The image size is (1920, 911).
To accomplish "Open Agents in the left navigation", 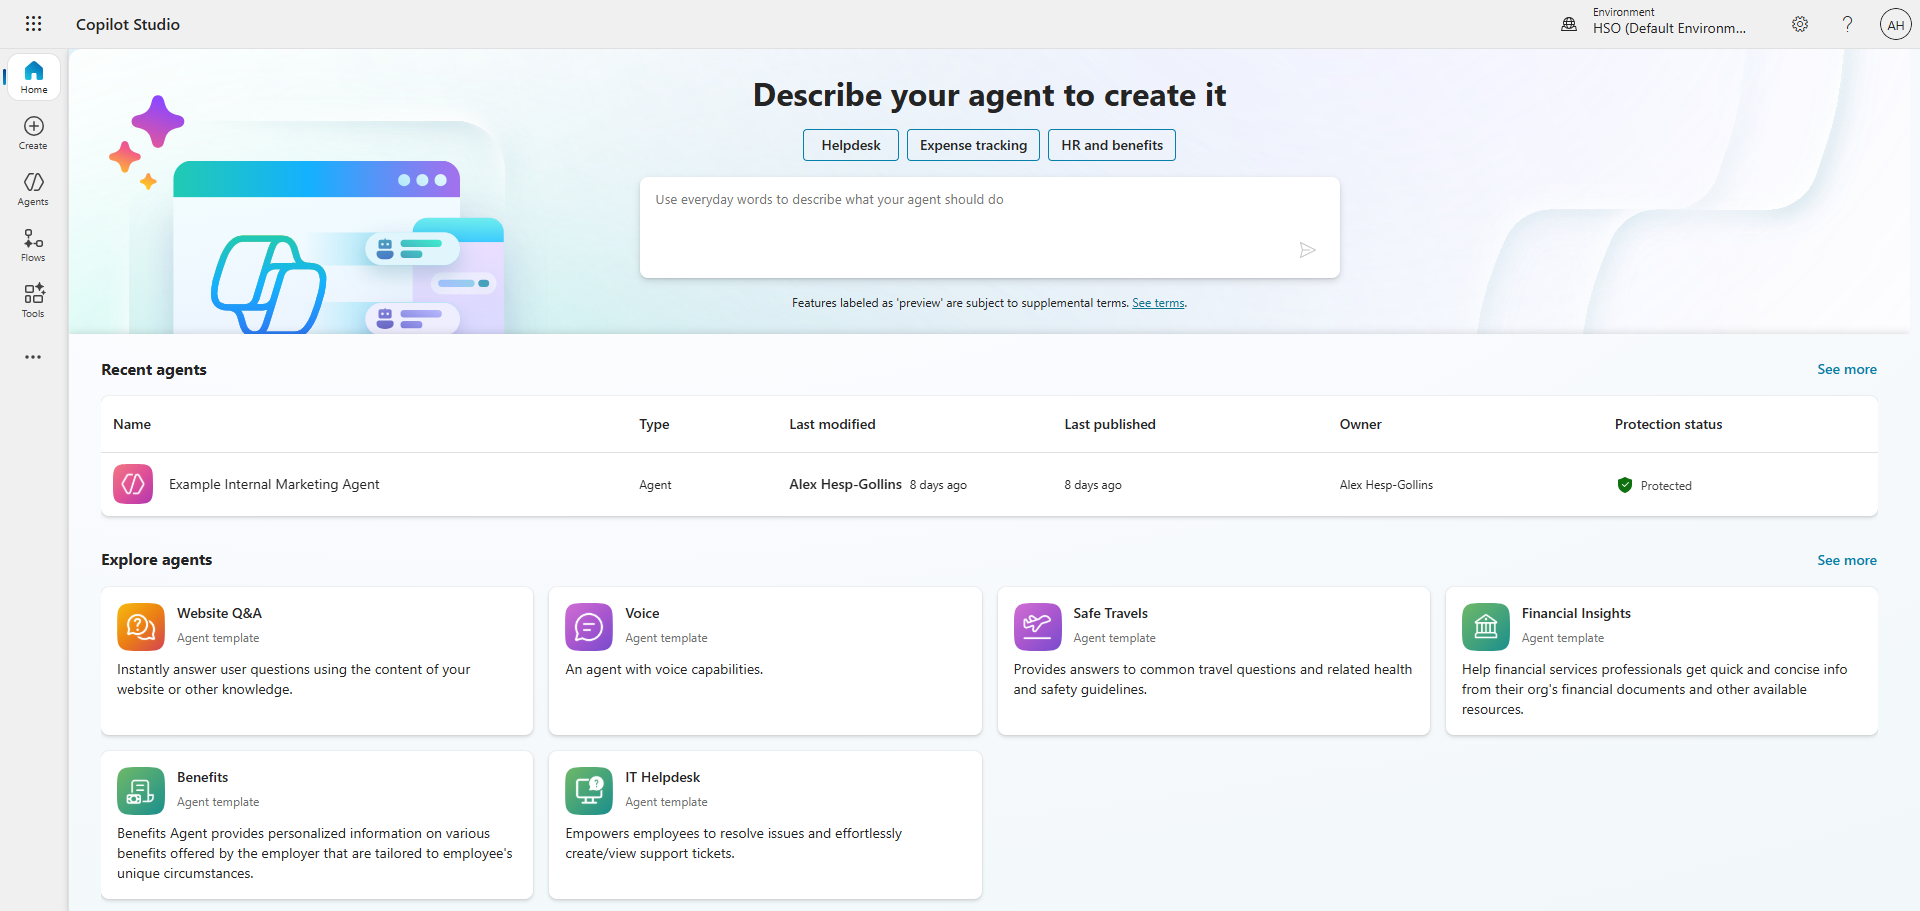I will pyautogui.click(x=34, y=189).
